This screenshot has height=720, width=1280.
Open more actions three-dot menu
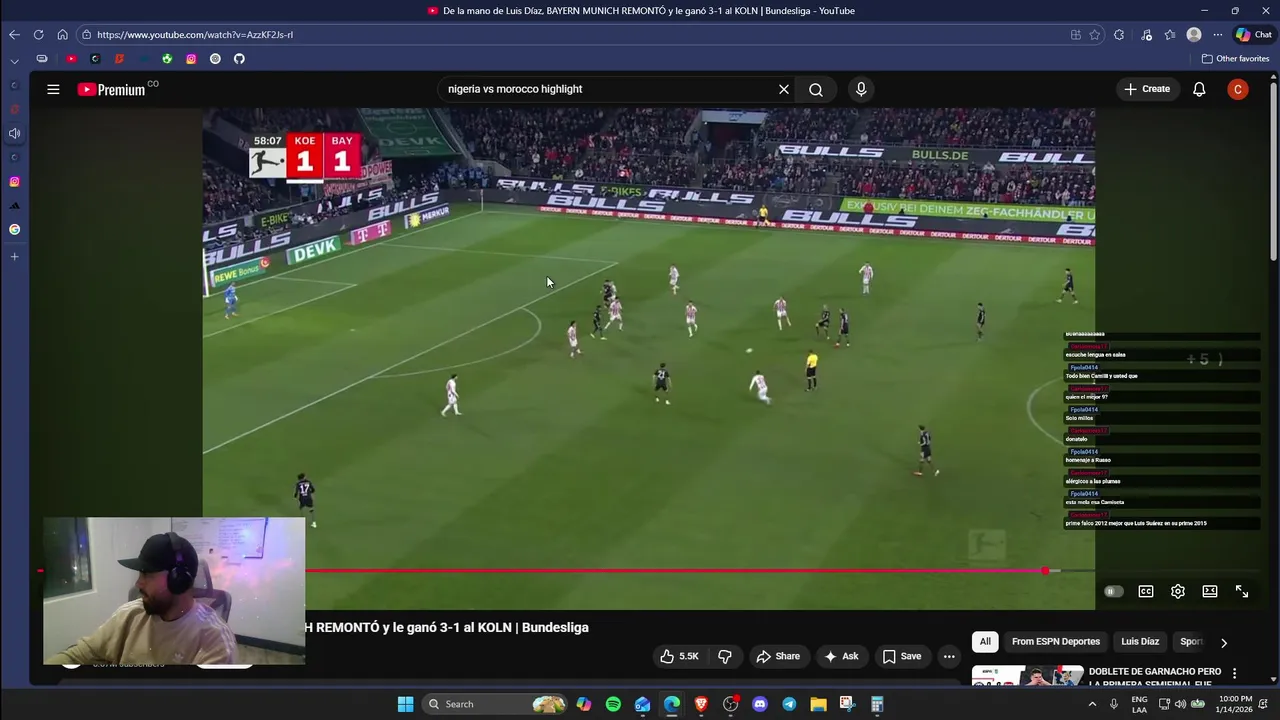click(x=949, y=656)
